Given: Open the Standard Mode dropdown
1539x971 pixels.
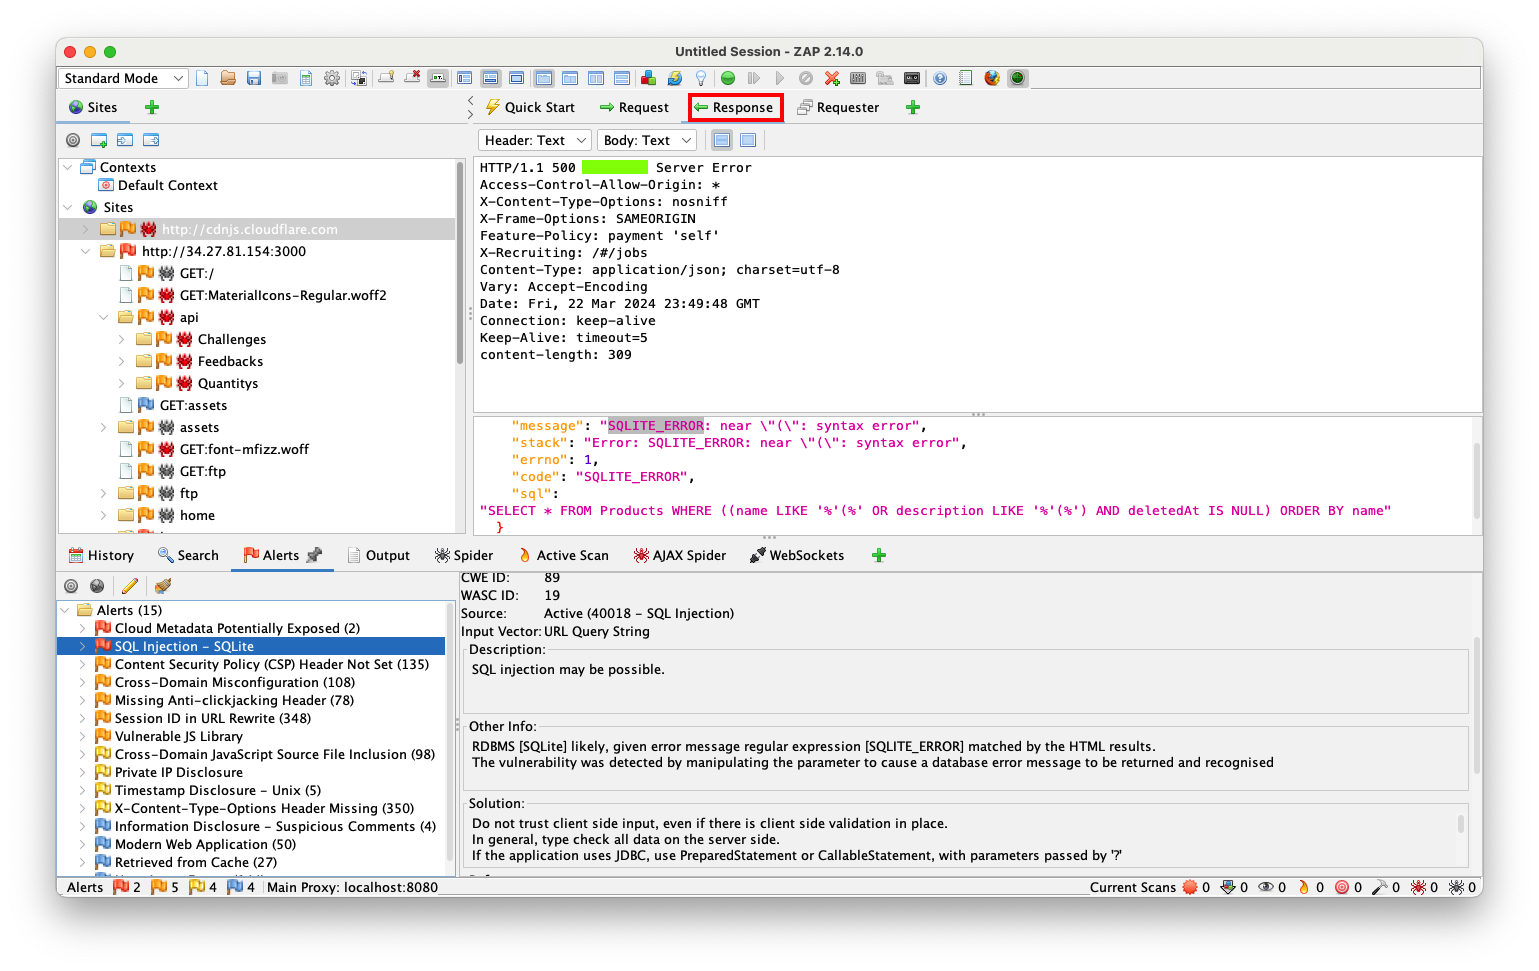Looking at the screenshot, I should coord(123,78).
